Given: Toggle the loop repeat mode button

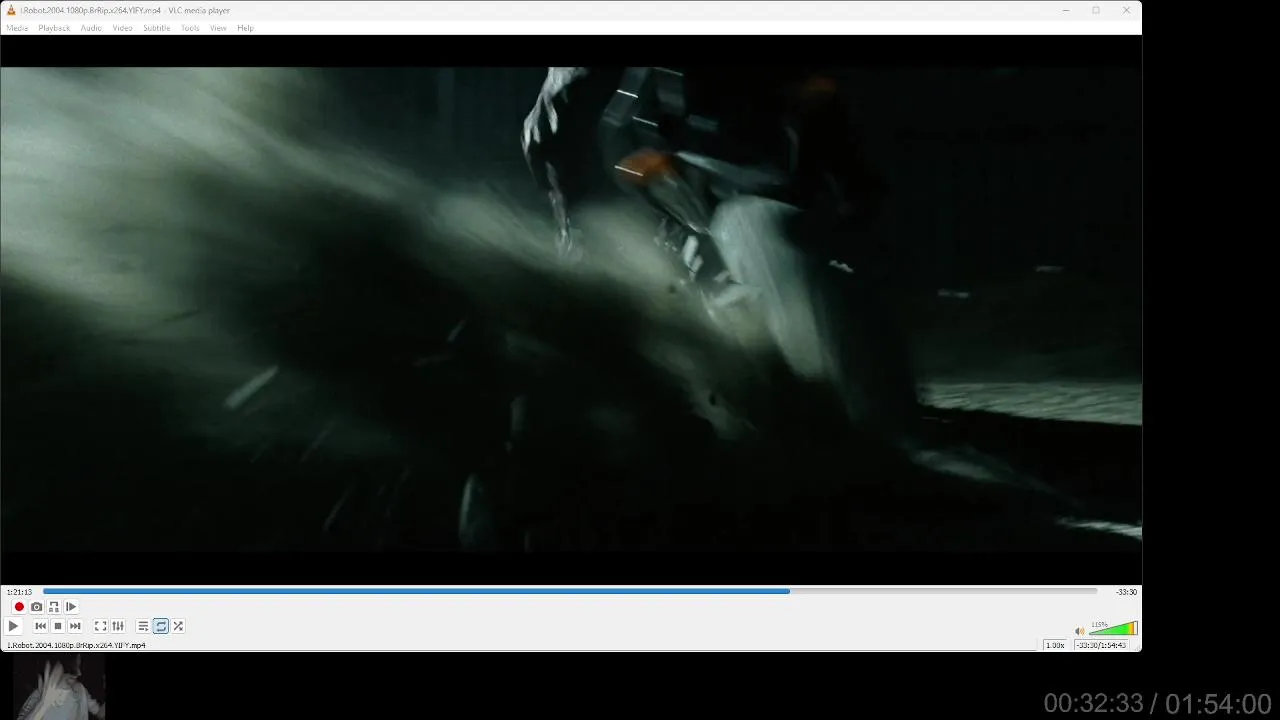Looking at the screenshot, I should click(161, 626).
